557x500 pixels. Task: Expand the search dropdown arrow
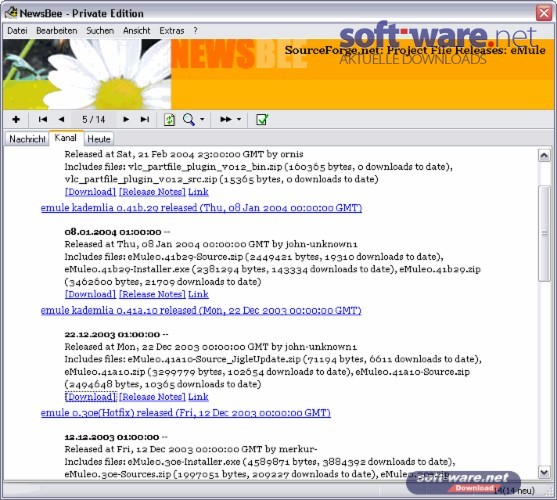202,119
